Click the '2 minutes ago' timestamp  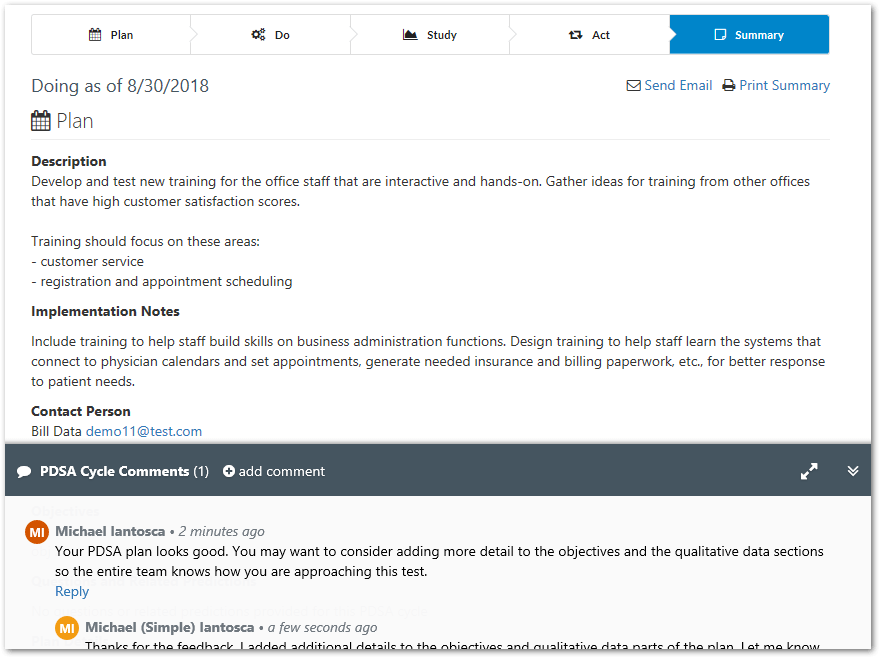[x=222, y=531]
